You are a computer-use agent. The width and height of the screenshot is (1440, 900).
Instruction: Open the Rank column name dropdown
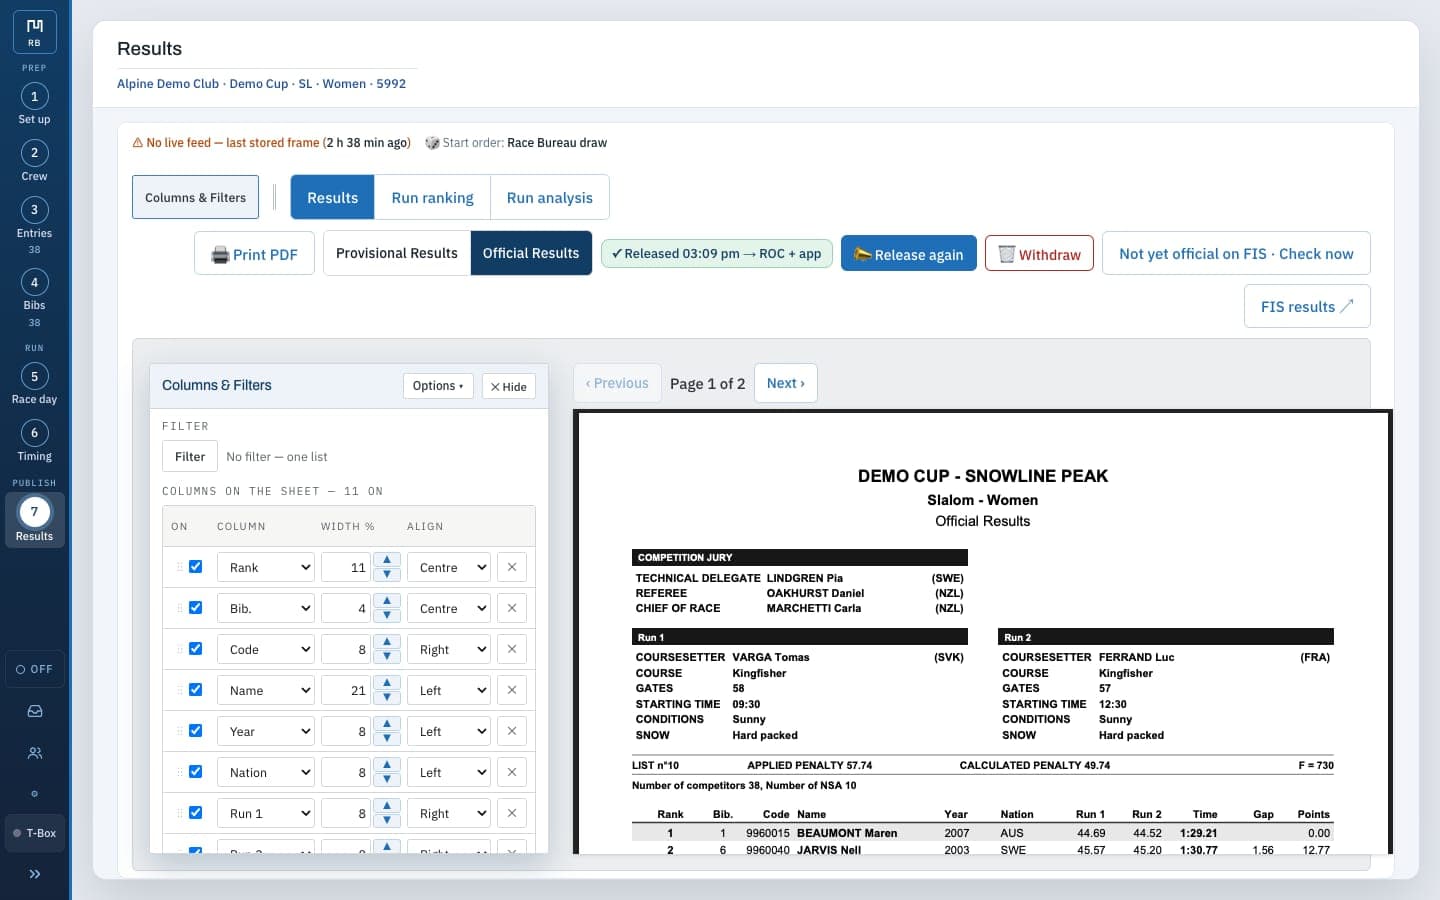[x=265, y=567]
